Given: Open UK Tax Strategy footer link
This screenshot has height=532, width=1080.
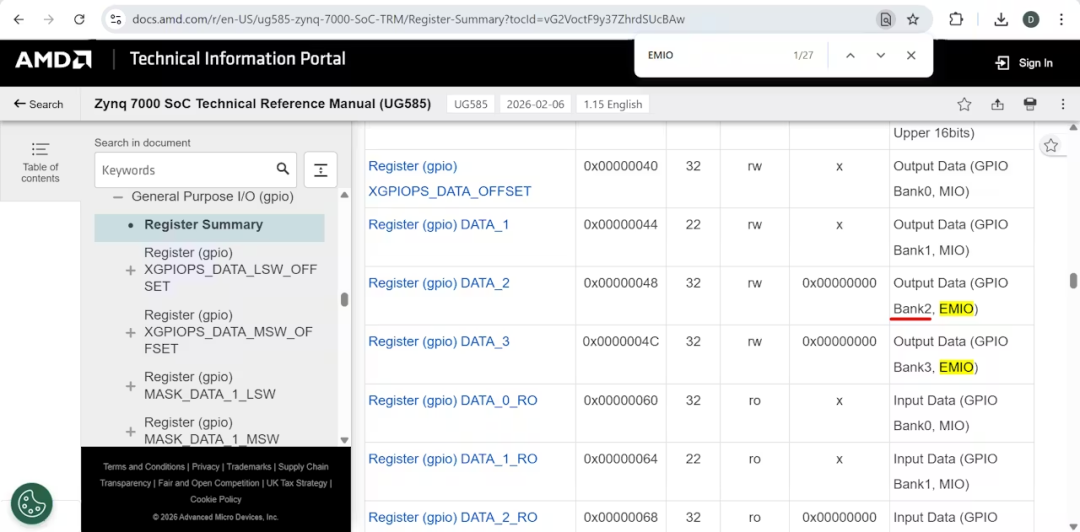Looking at the screenshot, I should point(296,483).
